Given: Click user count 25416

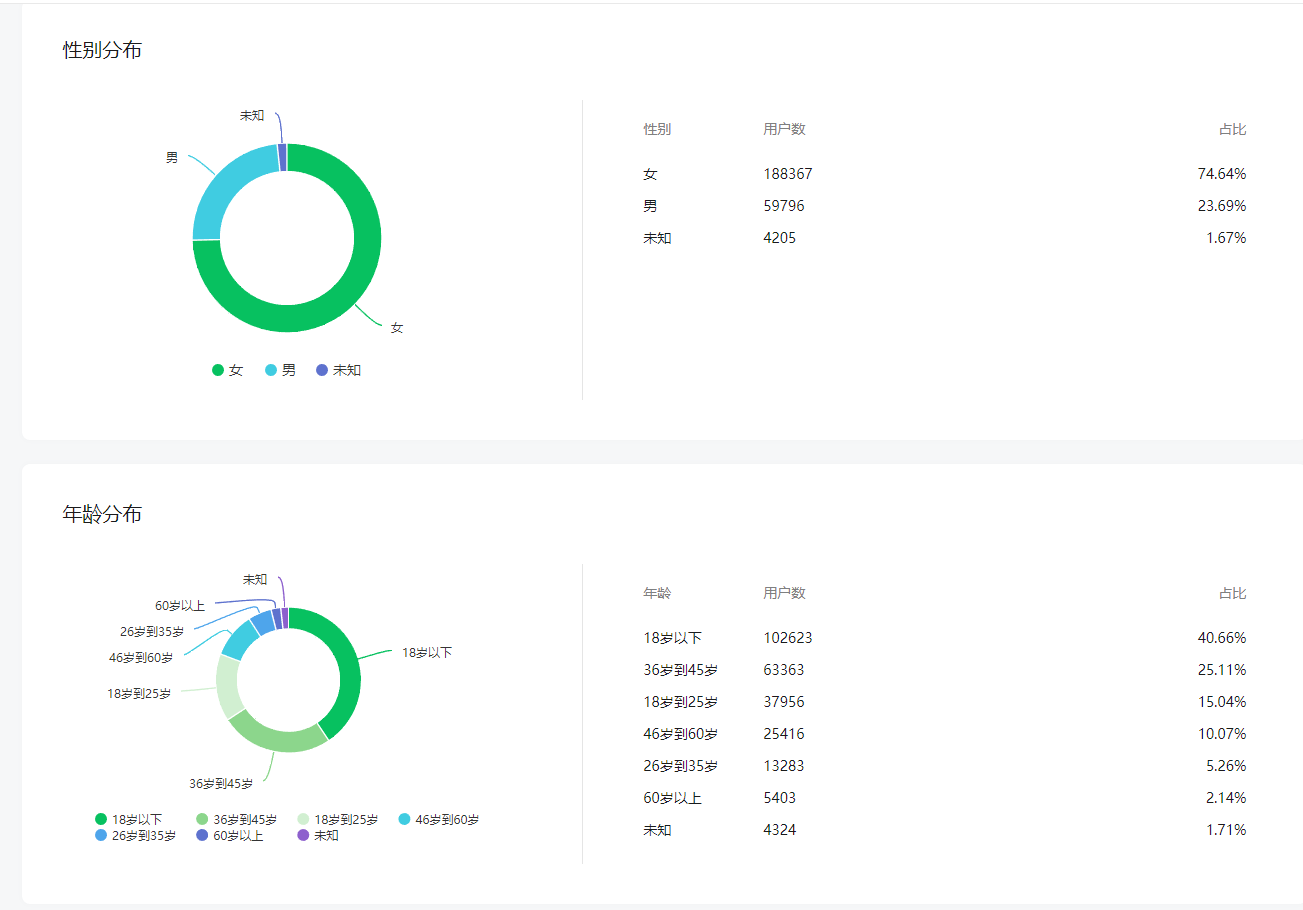Looking at the screenshot, I should 784,734.
